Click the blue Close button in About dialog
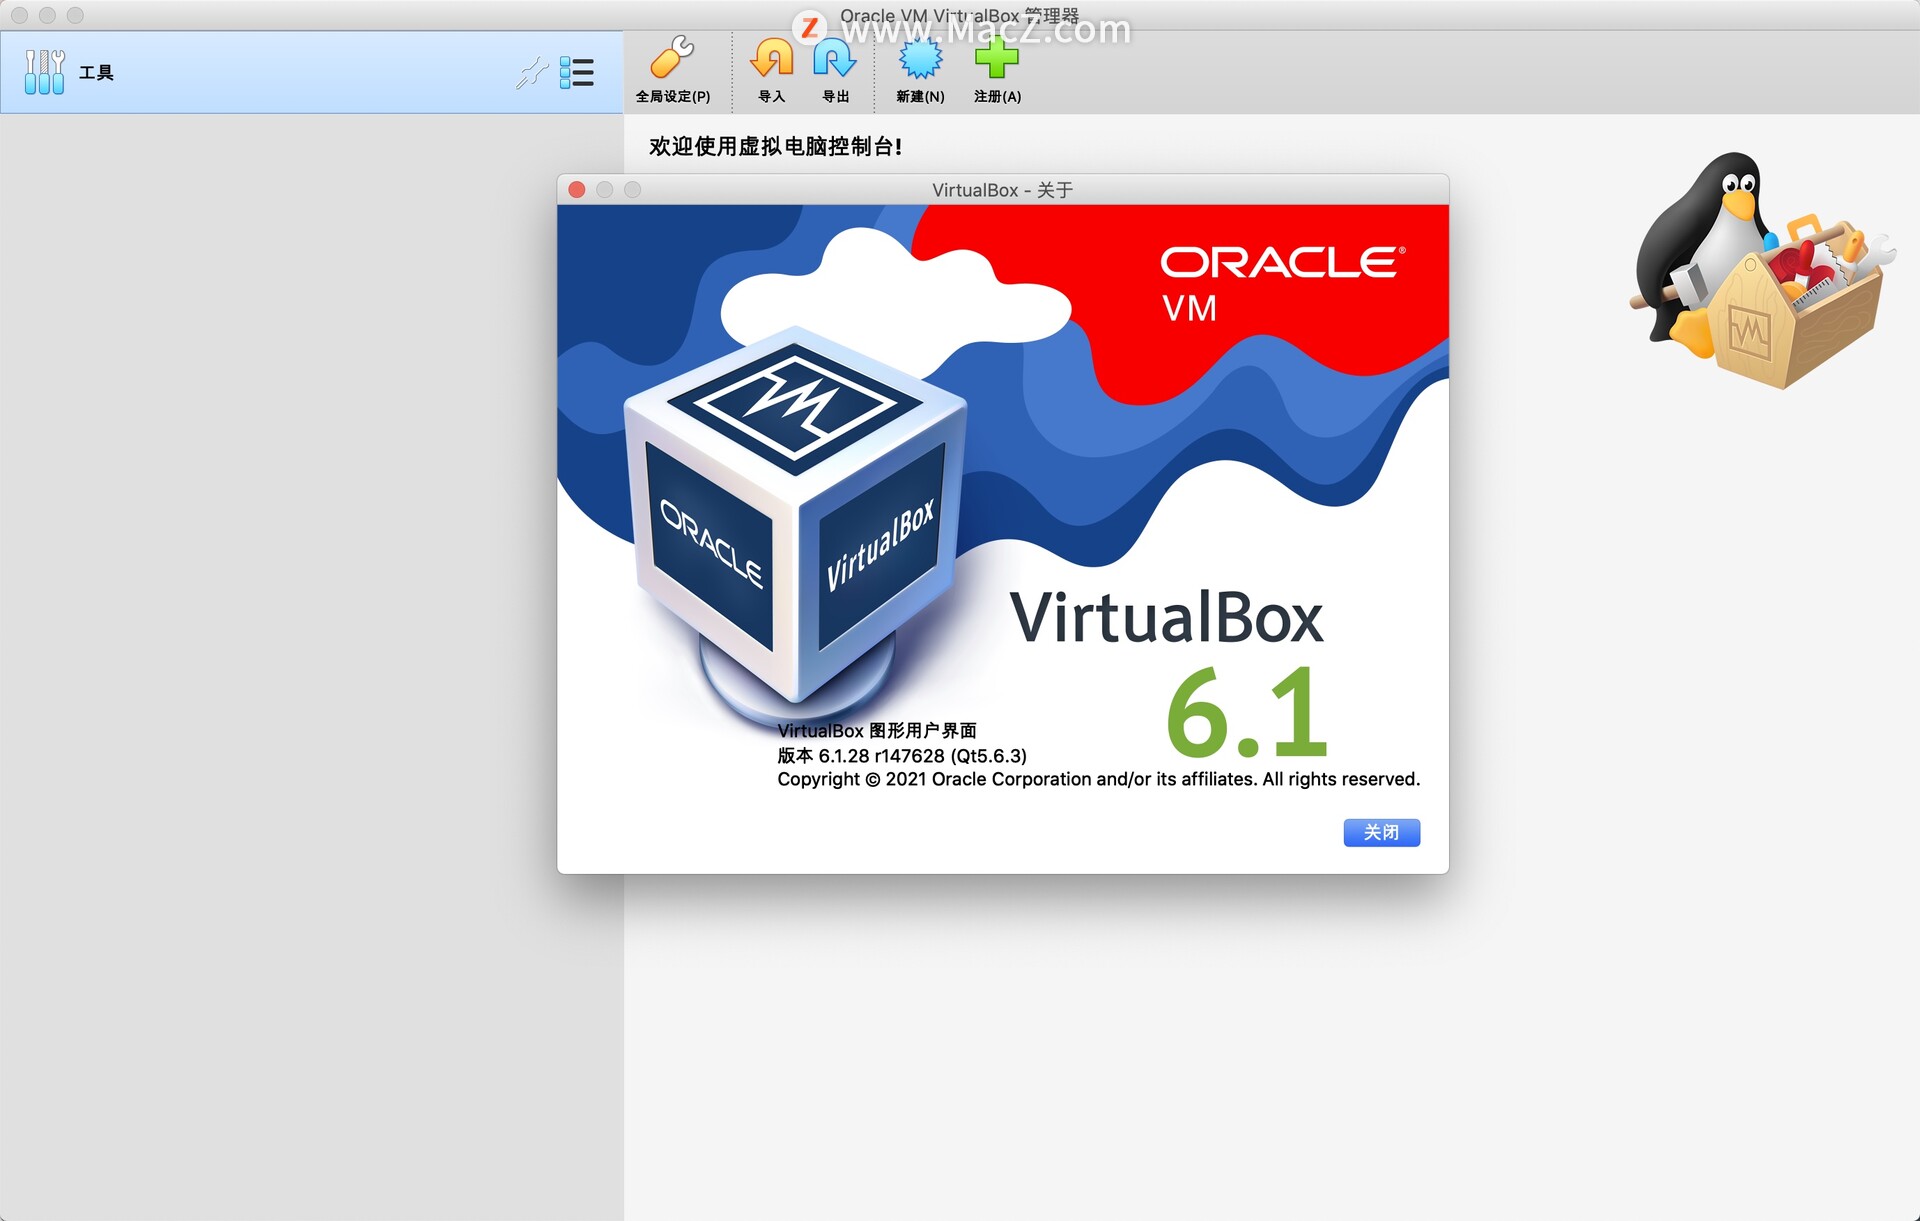 [1381, 832]
